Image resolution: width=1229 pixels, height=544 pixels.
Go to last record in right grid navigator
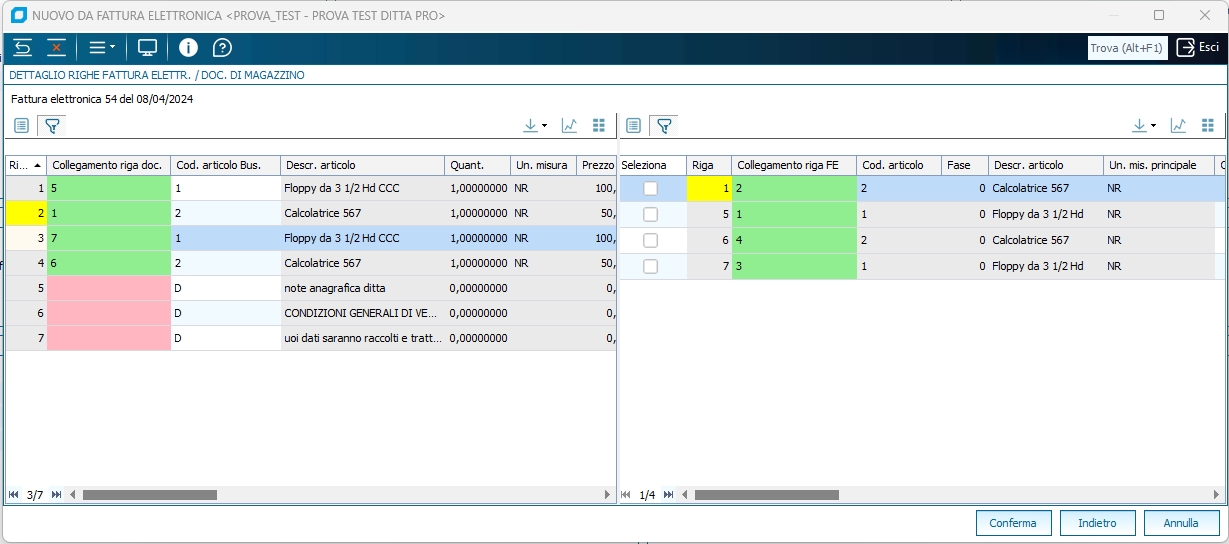pyautogui.click(x=668, y=495)
